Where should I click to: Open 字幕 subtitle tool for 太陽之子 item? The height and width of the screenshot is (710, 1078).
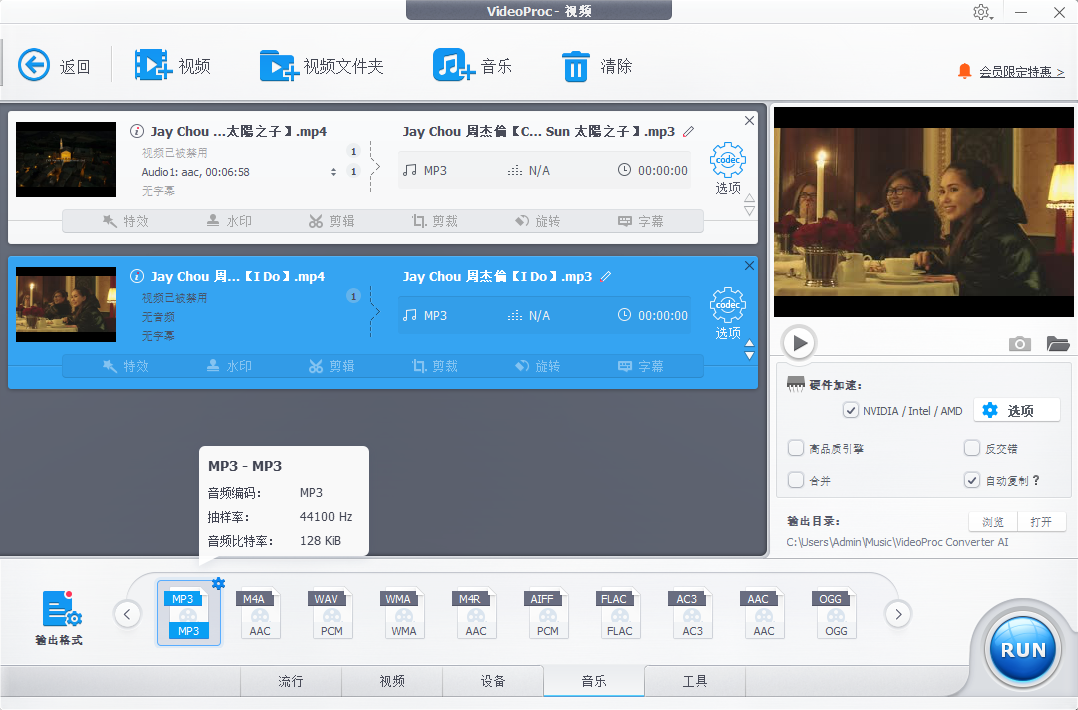point(641,221)
